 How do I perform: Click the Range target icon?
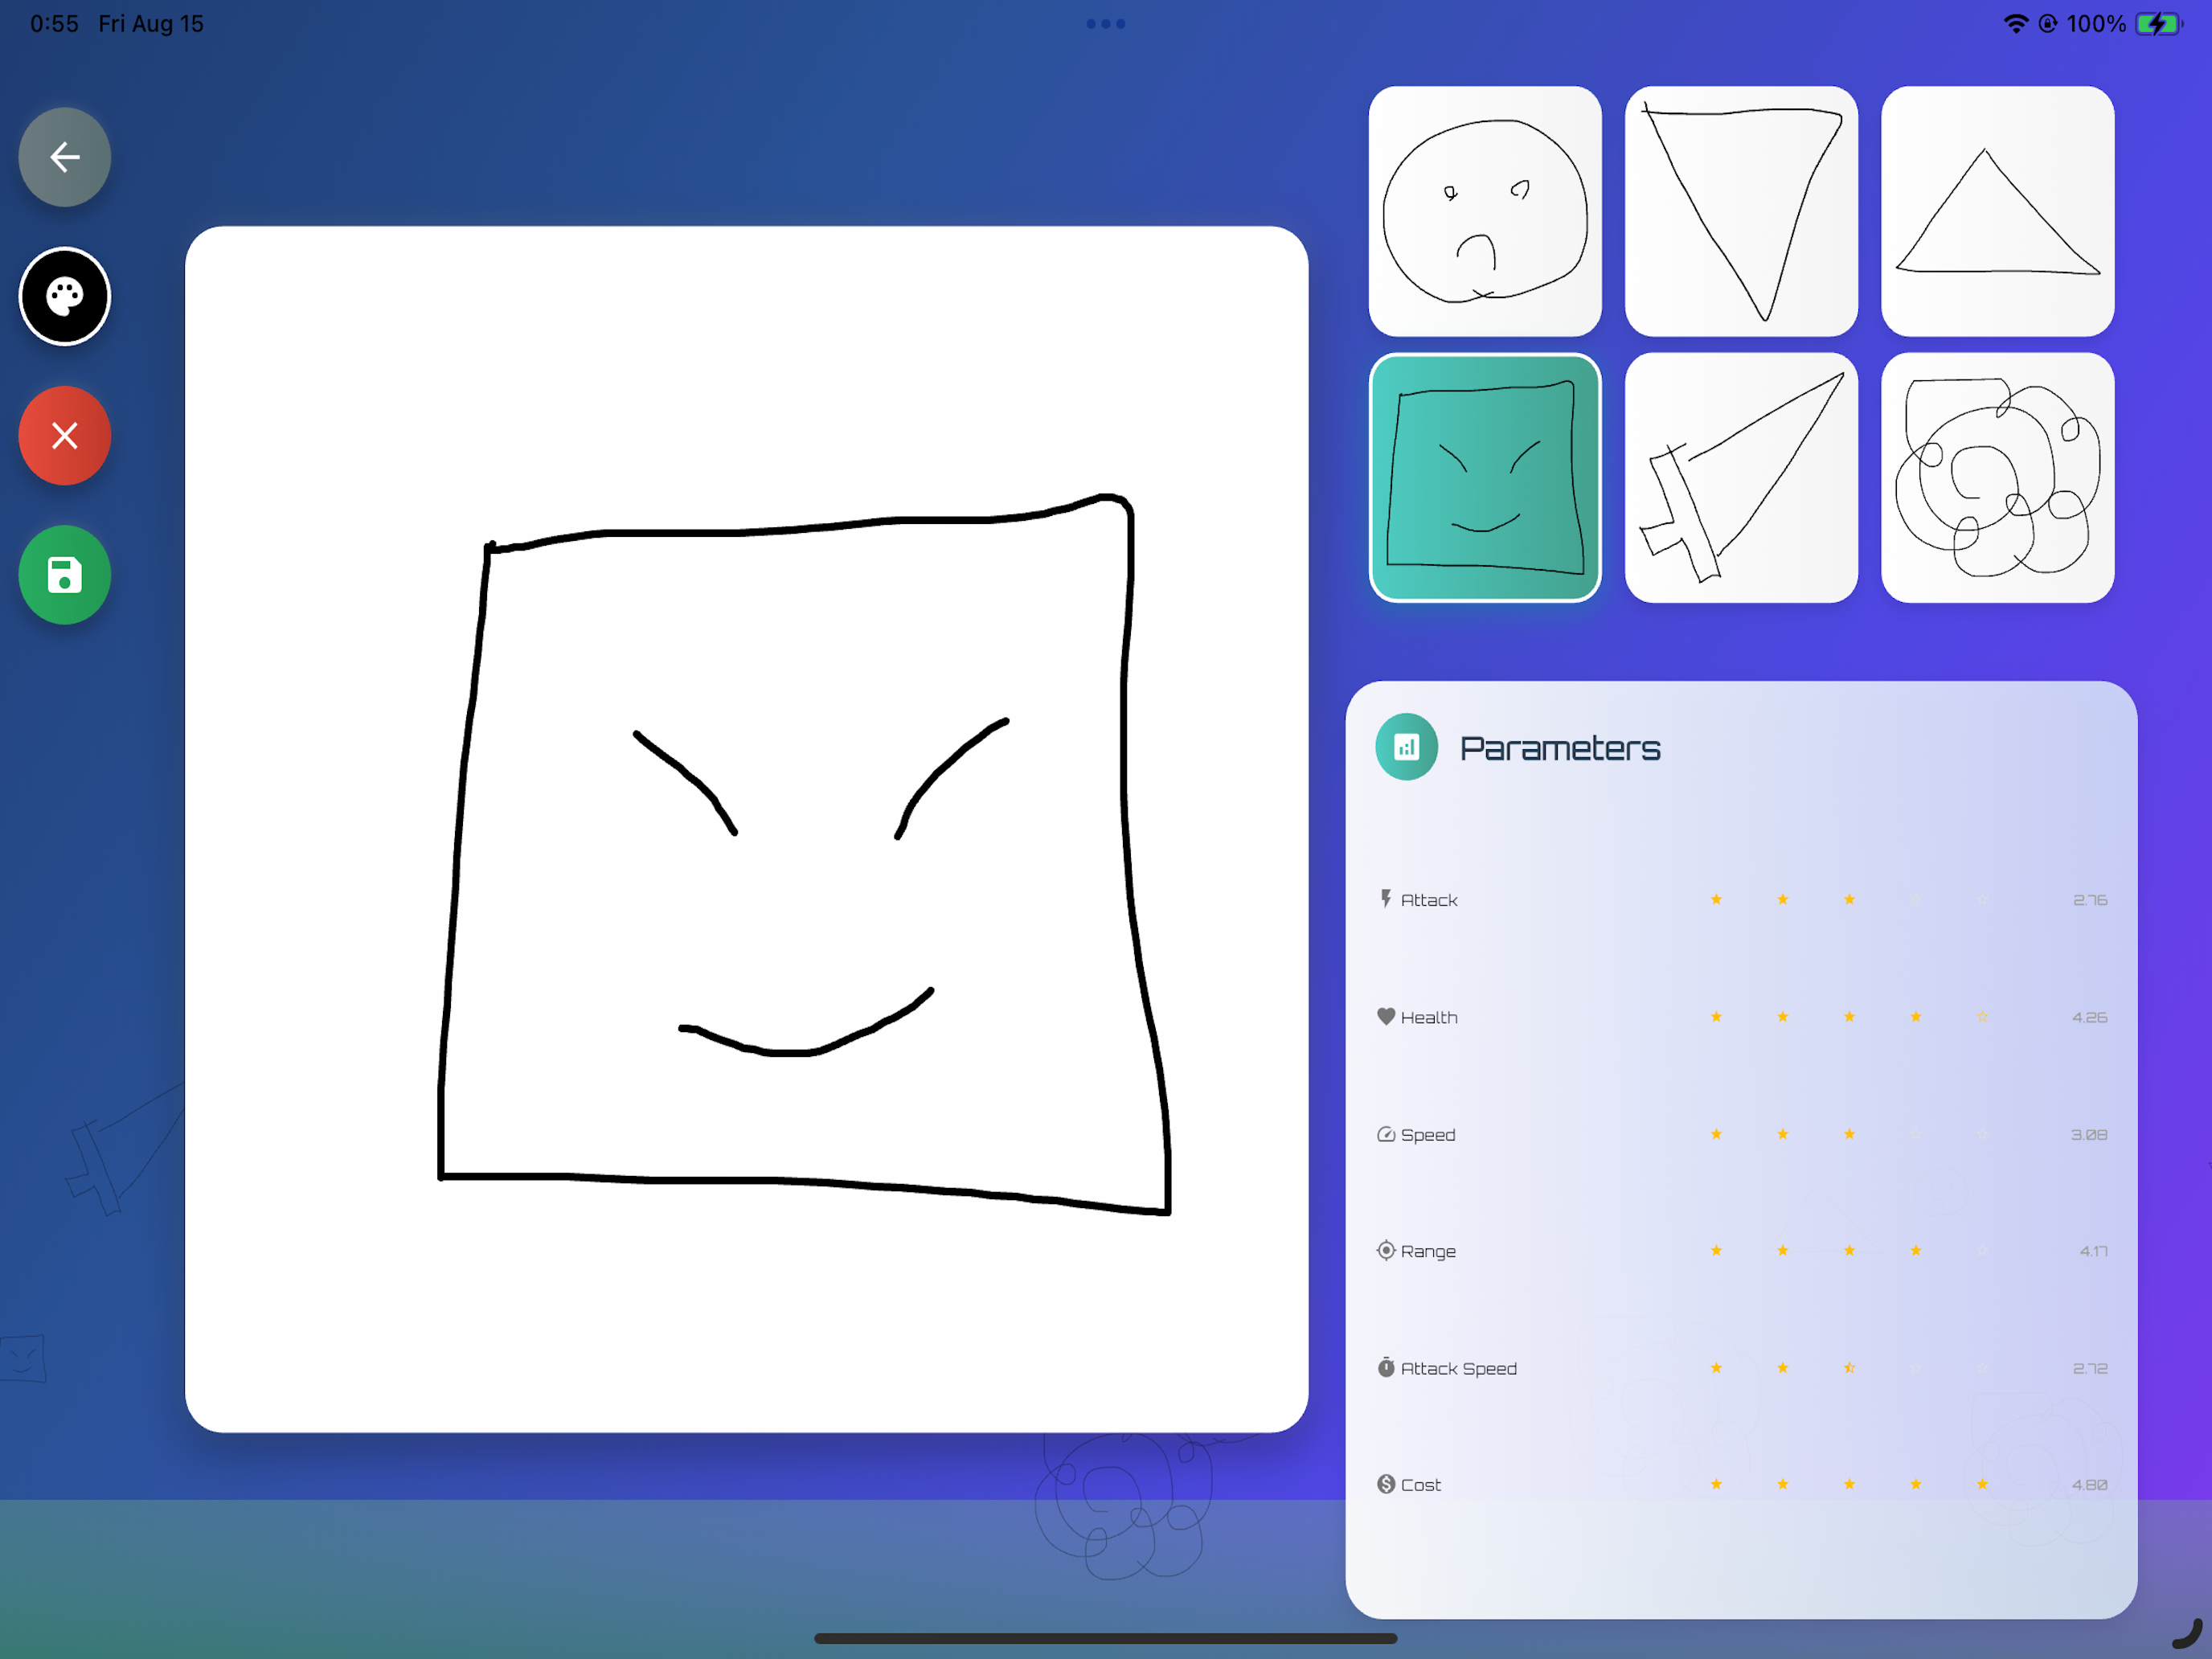1385,1250
